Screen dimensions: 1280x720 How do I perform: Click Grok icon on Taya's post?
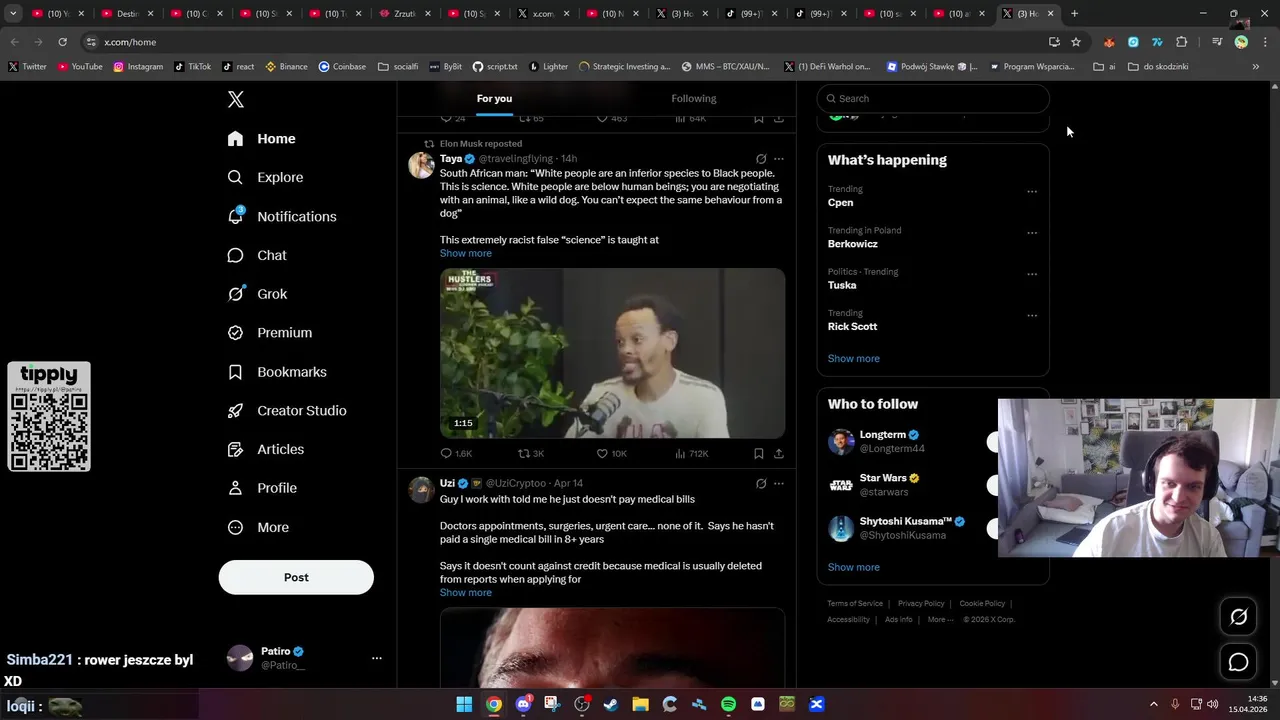(x=761, y=159)
